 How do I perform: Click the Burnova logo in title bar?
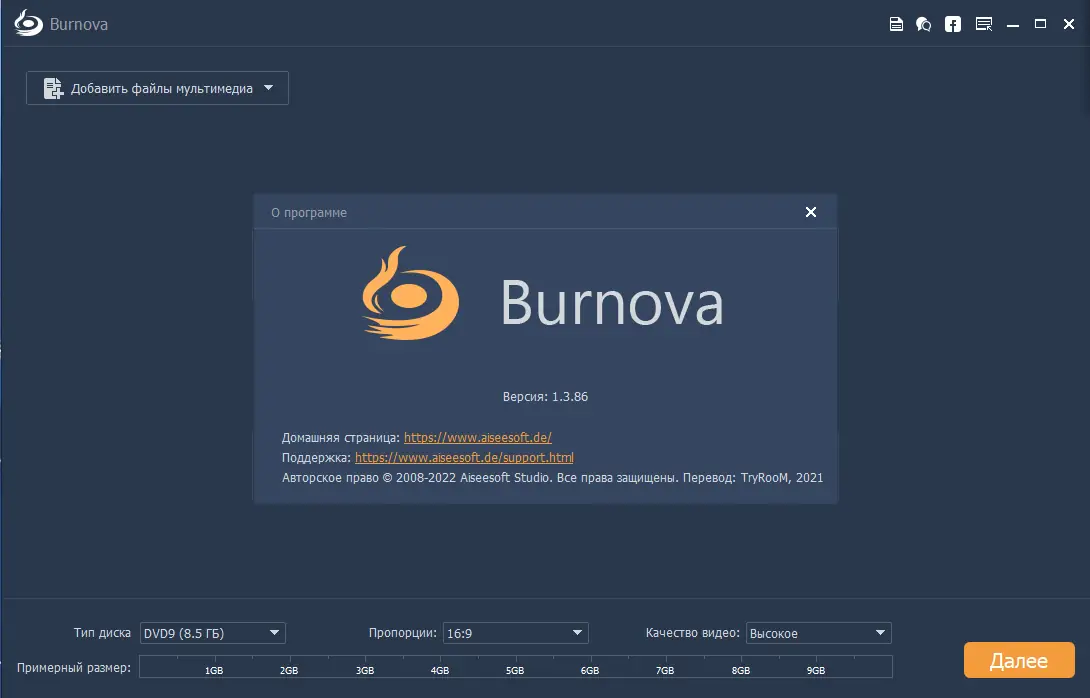pos(29,24)
